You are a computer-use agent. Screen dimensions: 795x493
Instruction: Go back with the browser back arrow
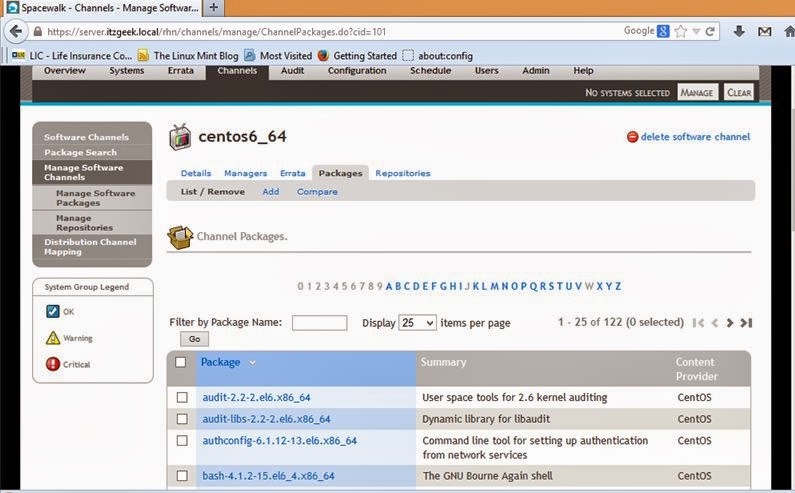pos(16,31)
